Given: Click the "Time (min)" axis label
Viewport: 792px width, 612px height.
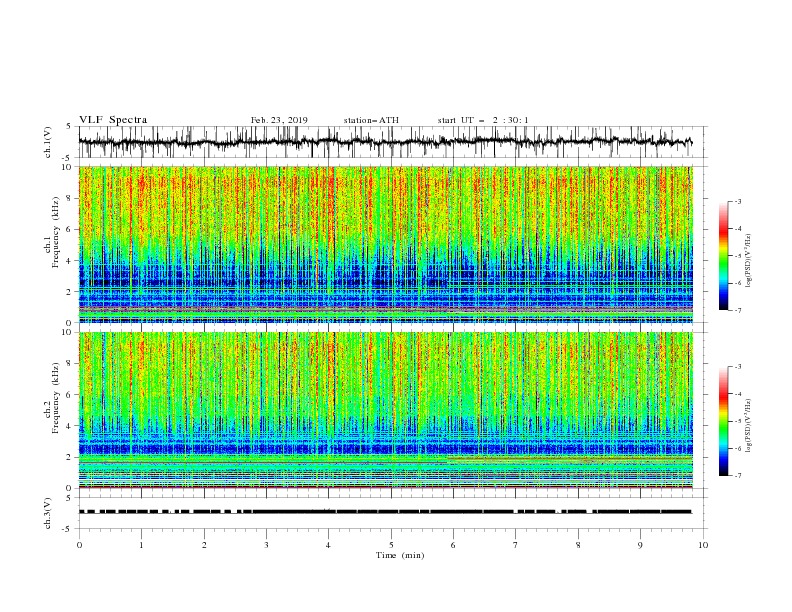Looking at the screenshot, I should point(400,555).
